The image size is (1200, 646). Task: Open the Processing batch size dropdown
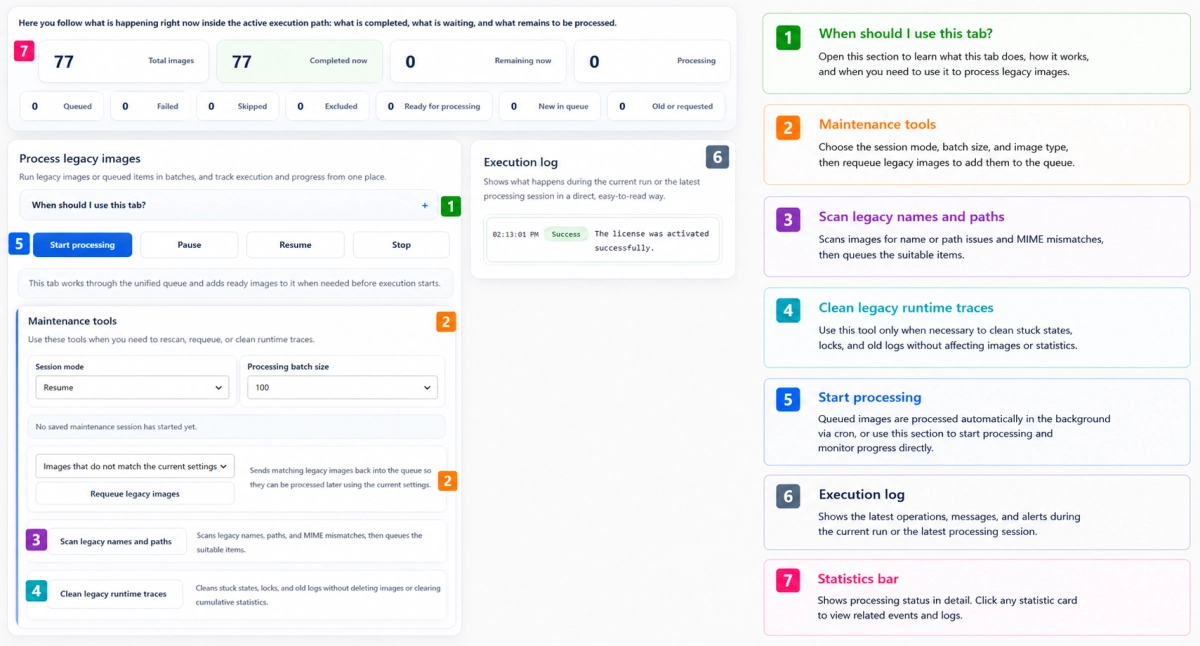[x=342, y=387]
